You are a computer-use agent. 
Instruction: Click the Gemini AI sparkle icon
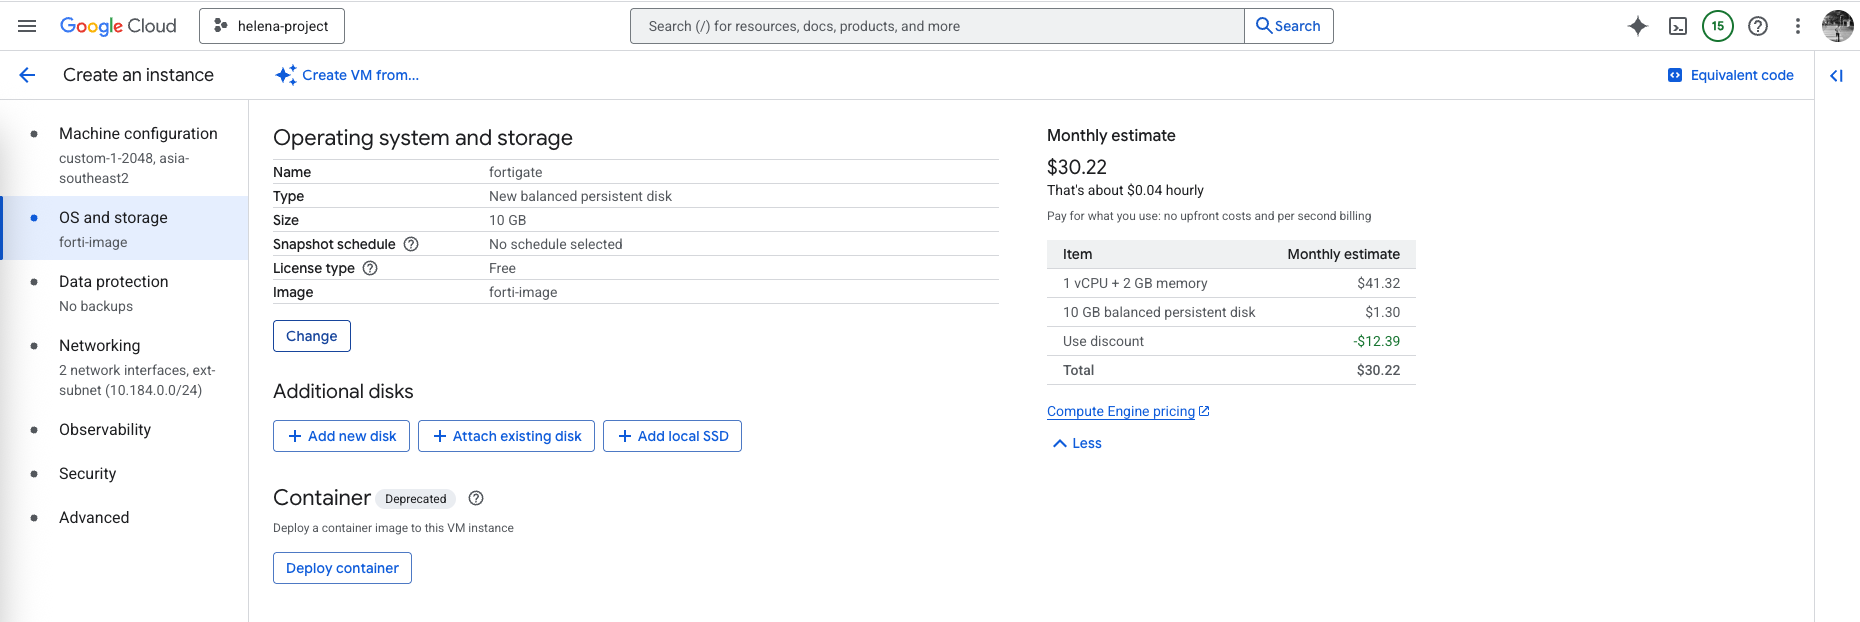pos(1637,26)
